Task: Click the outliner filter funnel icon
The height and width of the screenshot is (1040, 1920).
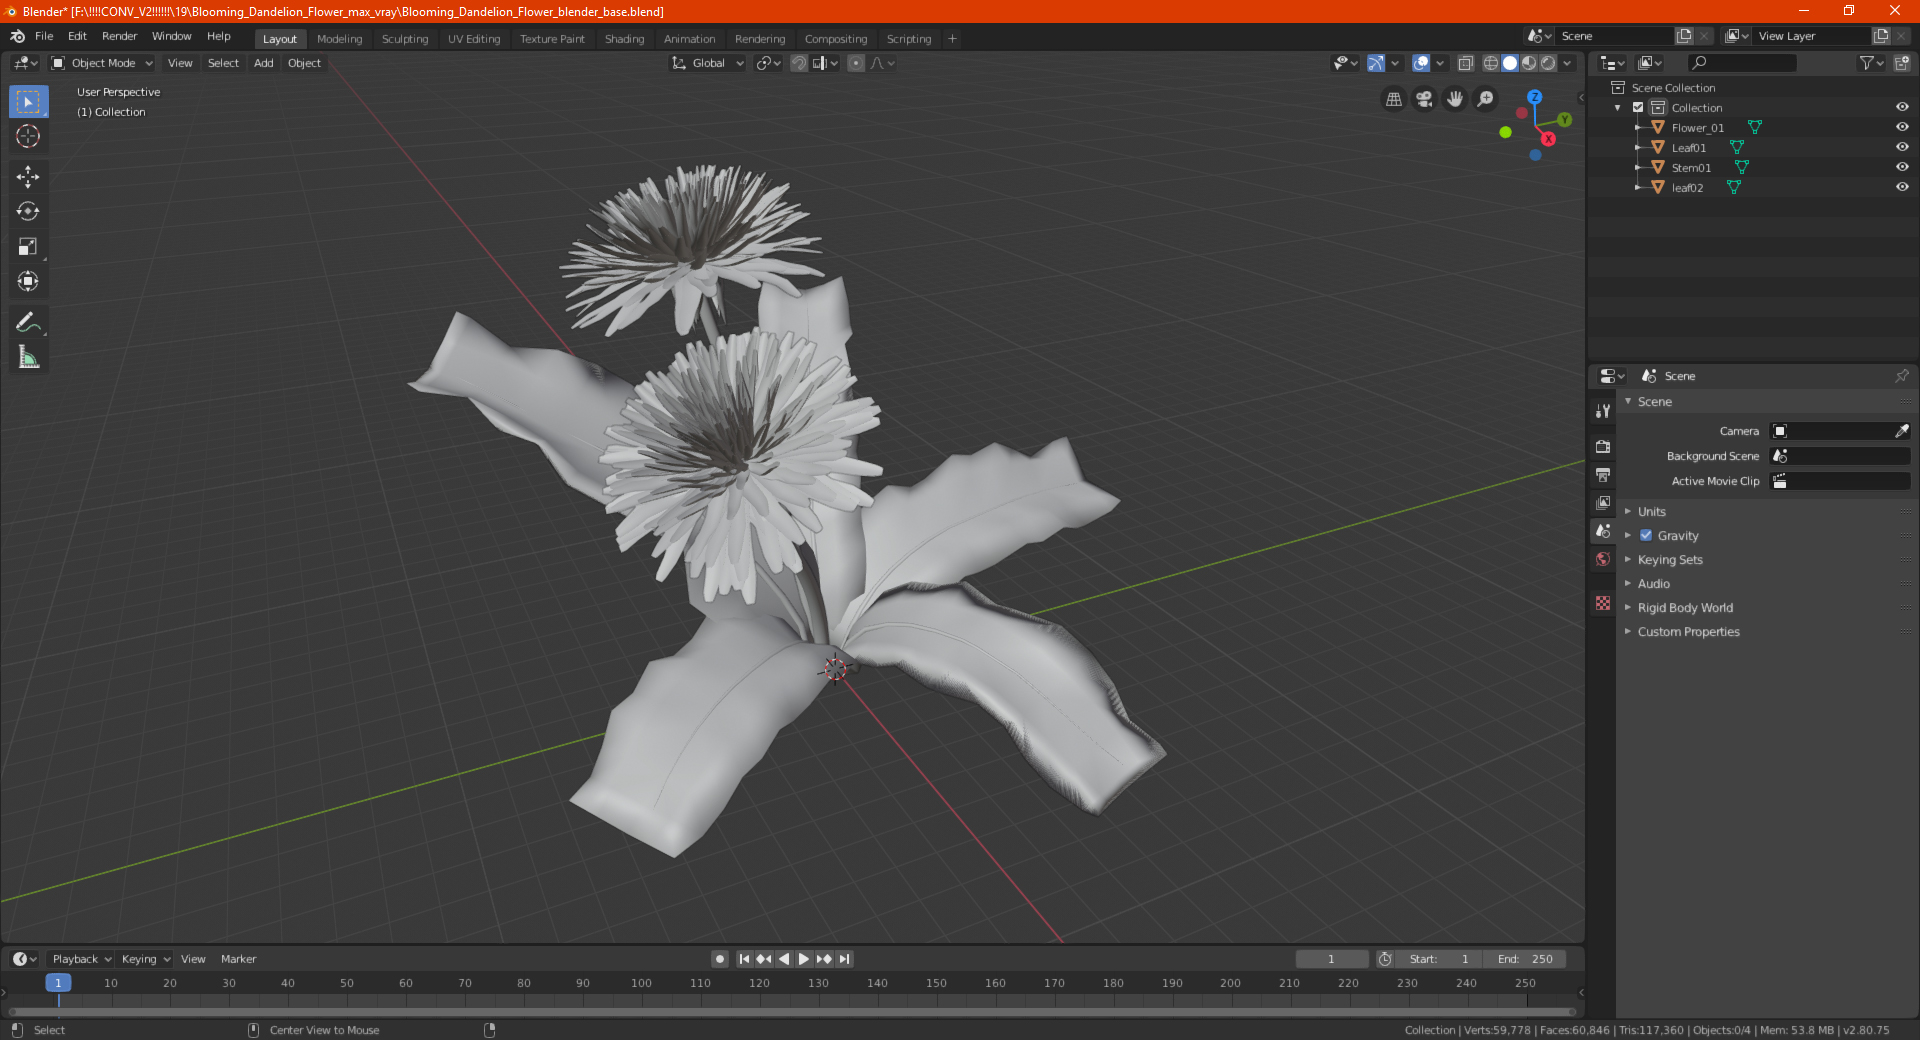Action: 1867,63
